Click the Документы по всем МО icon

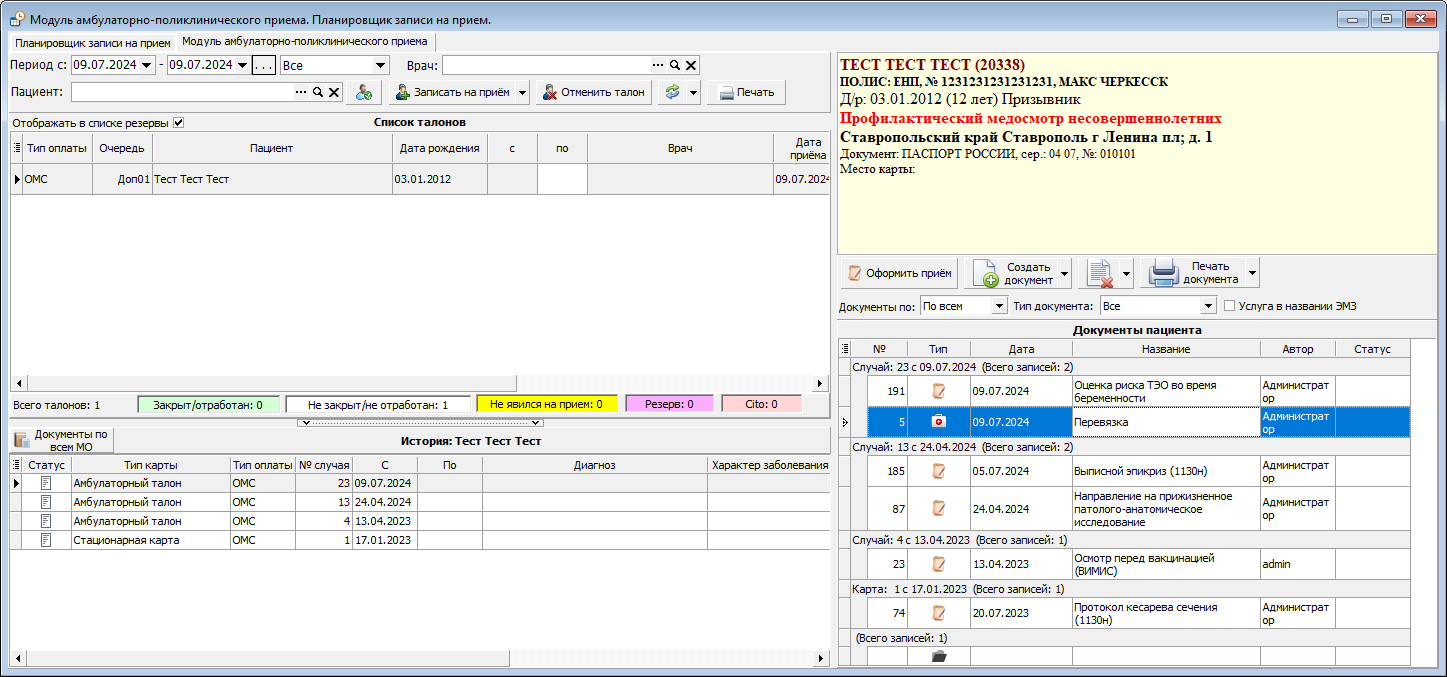point(22,440)
